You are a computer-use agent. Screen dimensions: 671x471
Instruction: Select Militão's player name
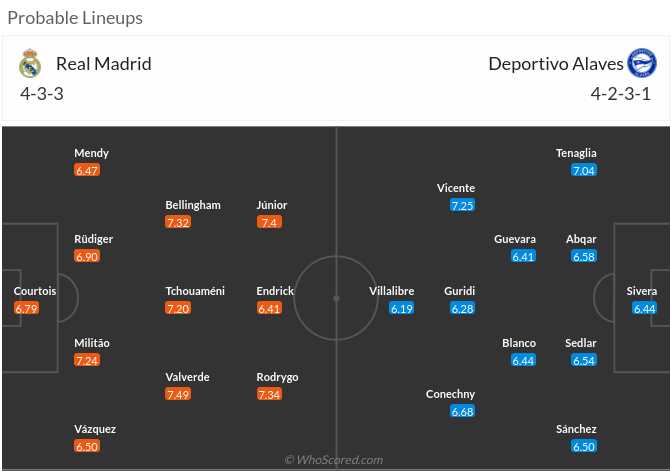(92, 343)
